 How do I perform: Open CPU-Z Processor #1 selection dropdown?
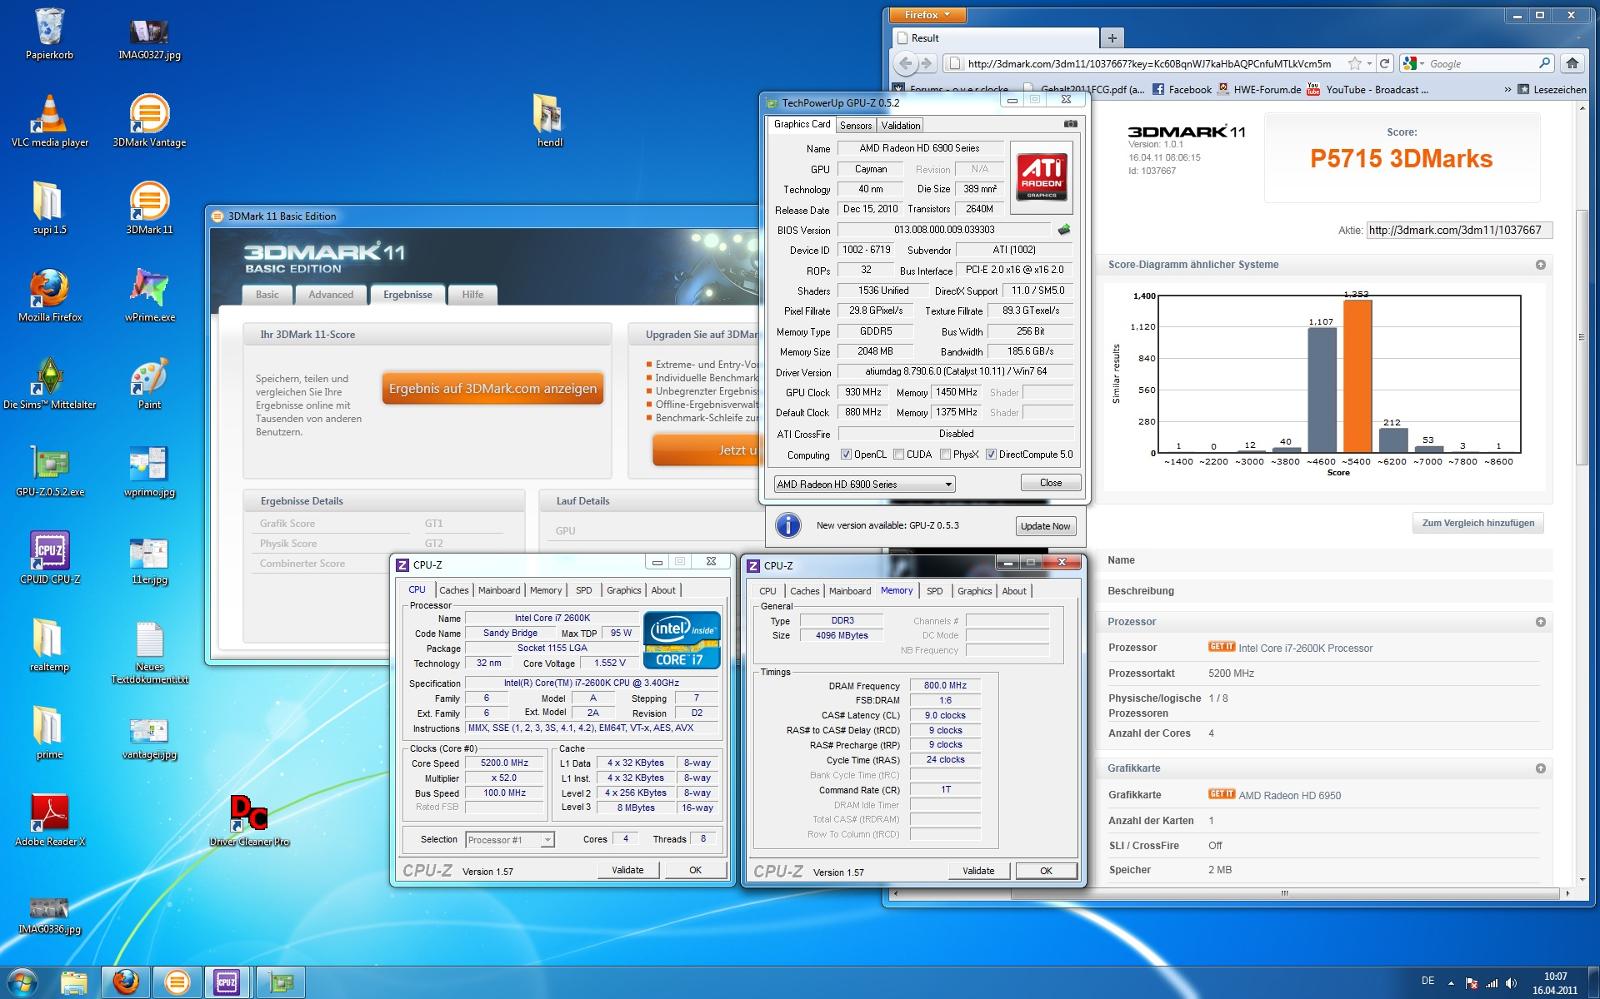pyautogui.click(x=509, y=840)
